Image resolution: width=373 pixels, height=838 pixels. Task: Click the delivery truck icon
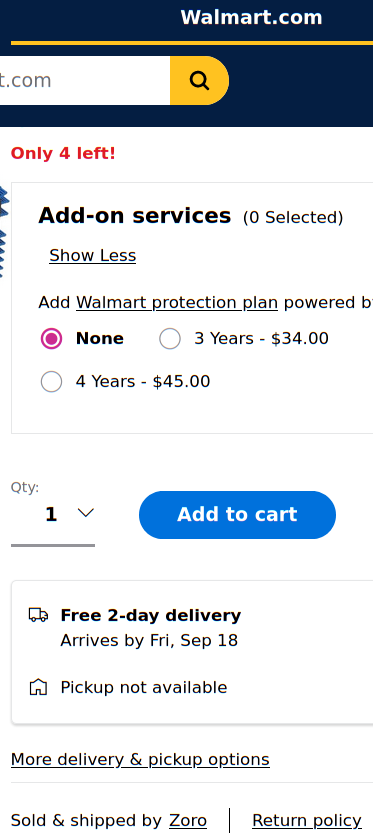[38, 615]
